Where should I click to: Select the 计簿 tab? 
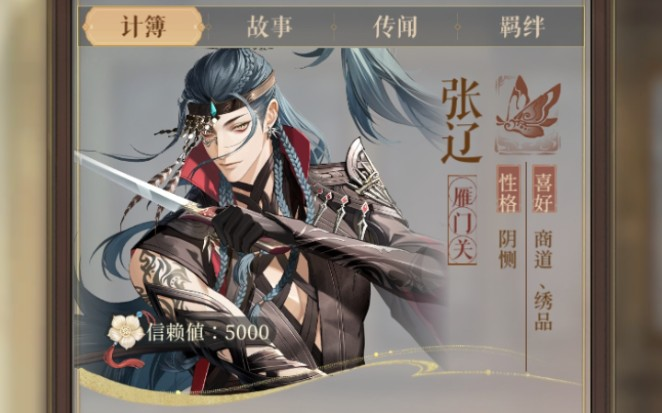tap(144, 27)
